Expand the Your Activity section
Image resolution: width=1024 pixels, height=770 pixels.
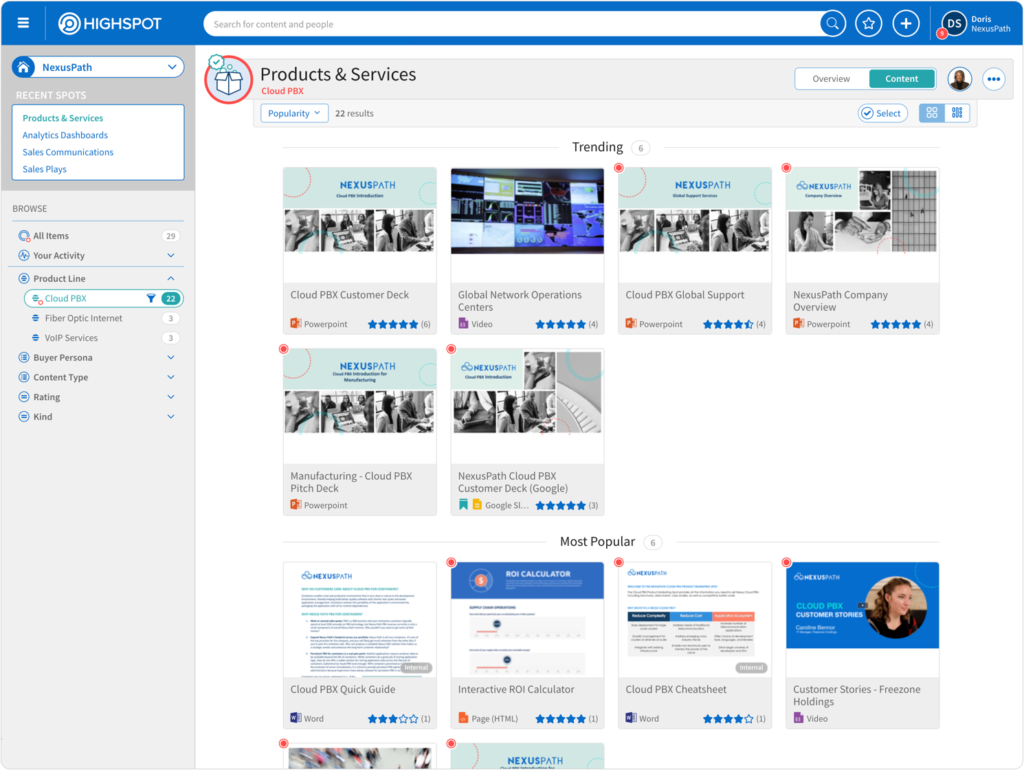click(x=171, y=255)
